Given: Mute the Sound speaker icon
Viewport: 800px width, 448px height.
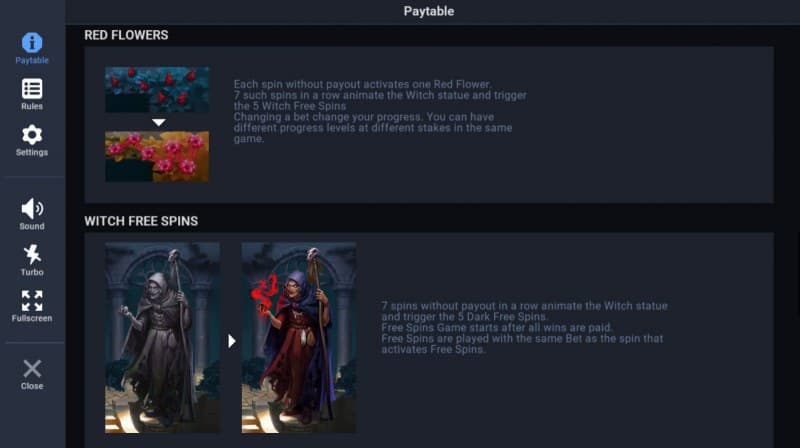Looking at the screenshot, I should pyautogui.click(x=32, y=209).
